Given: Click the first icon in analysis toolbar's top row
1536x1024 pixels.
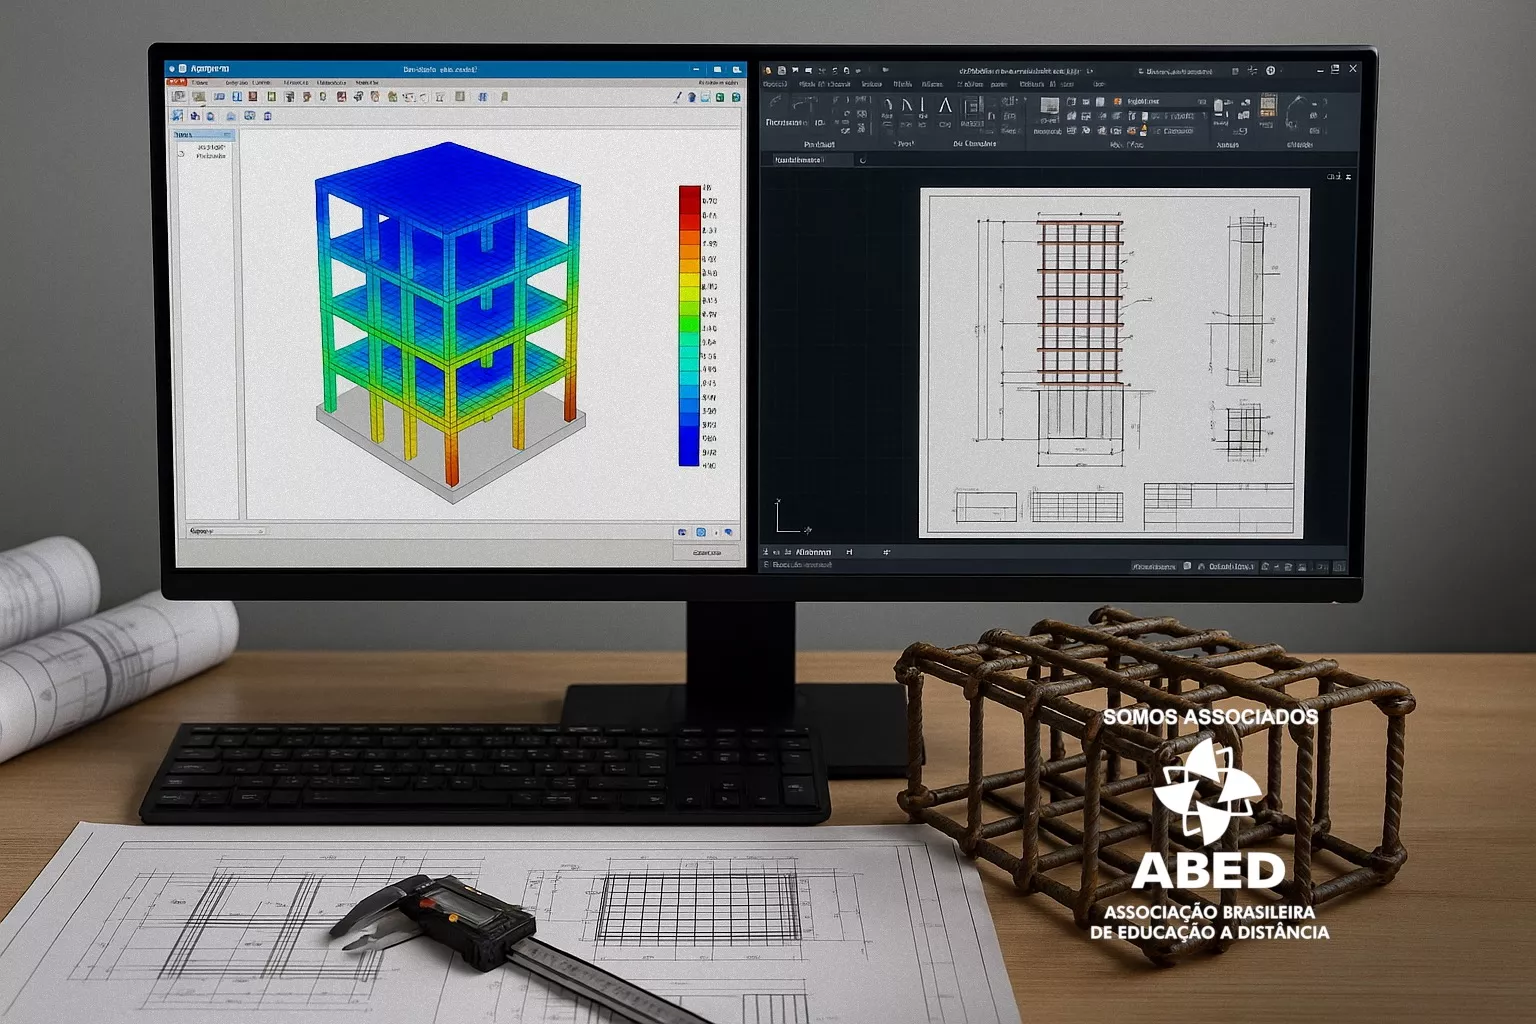Looking at the screenshot, I should [178, 97].
